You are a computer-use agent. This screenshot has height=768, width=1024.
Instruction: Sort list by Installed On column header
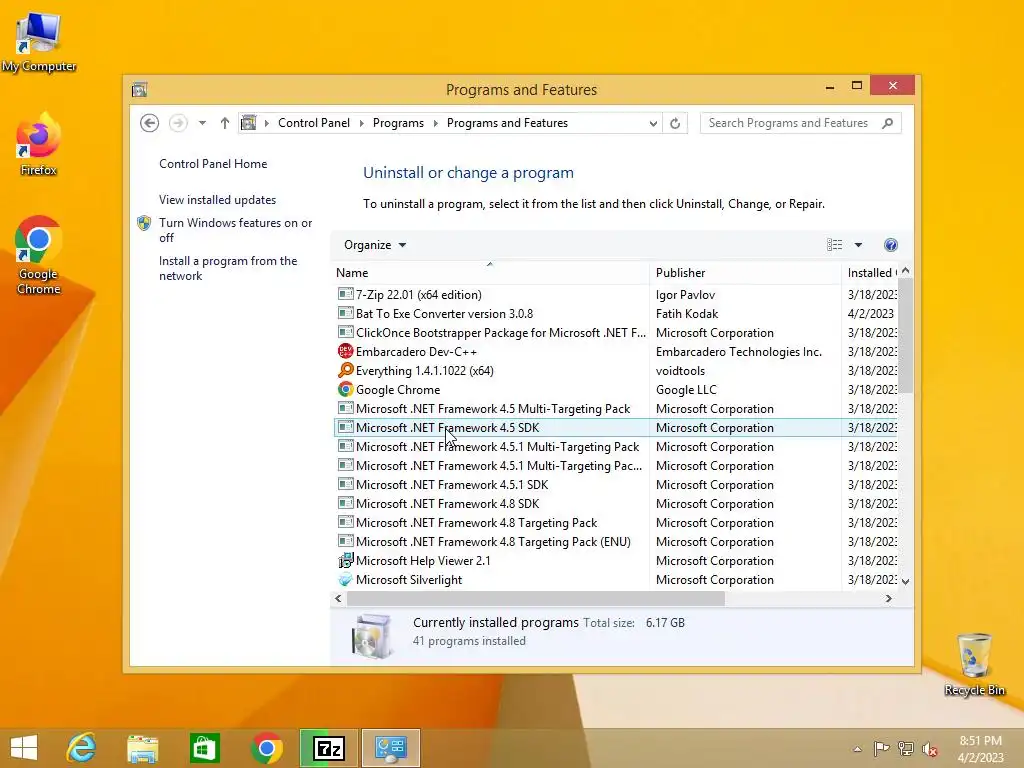(x=870, y=273)
